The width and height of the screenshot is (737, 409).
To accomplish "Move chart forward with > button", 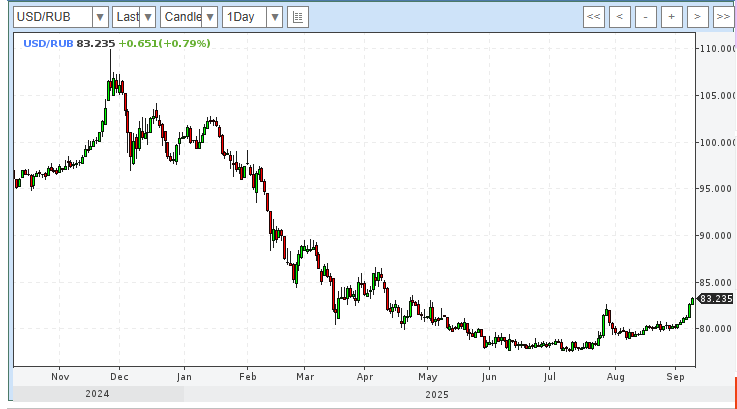I will (x=698, y=17).
